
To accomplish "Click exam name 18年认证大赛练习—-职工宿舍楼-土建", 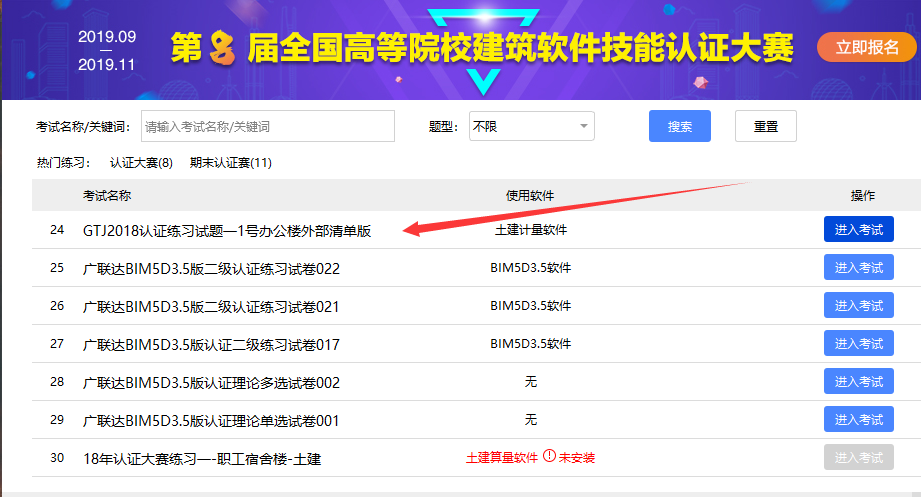I will [x=202, y=459].
